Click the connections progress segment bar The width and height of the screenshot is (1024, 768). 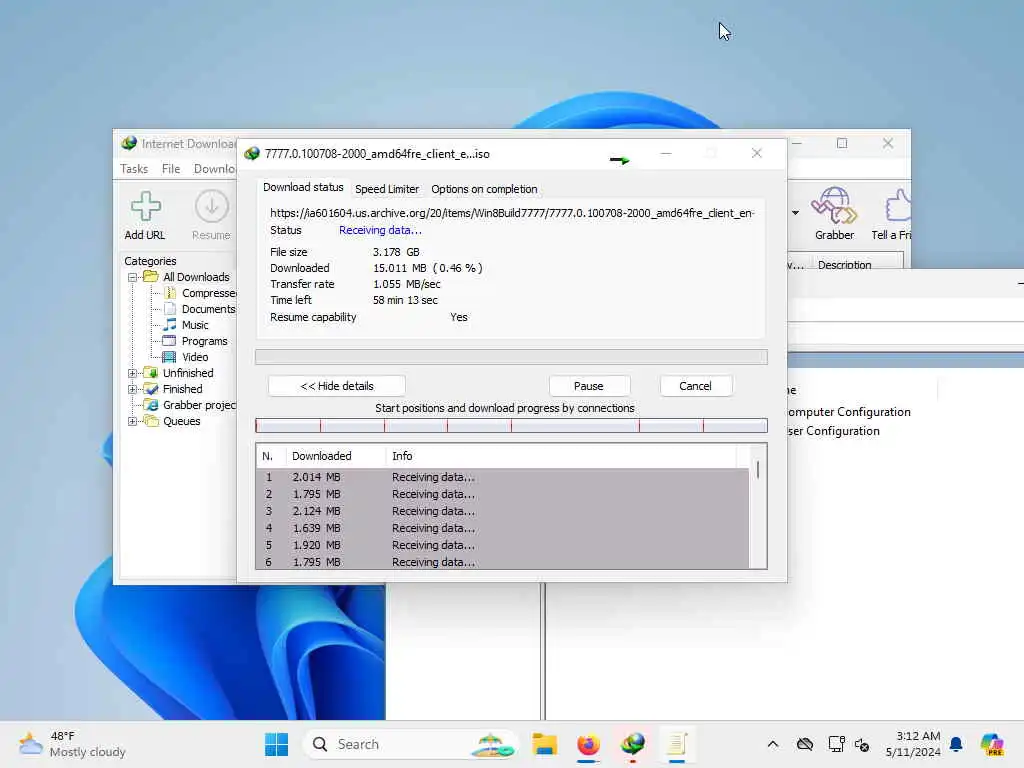point(511,426)
